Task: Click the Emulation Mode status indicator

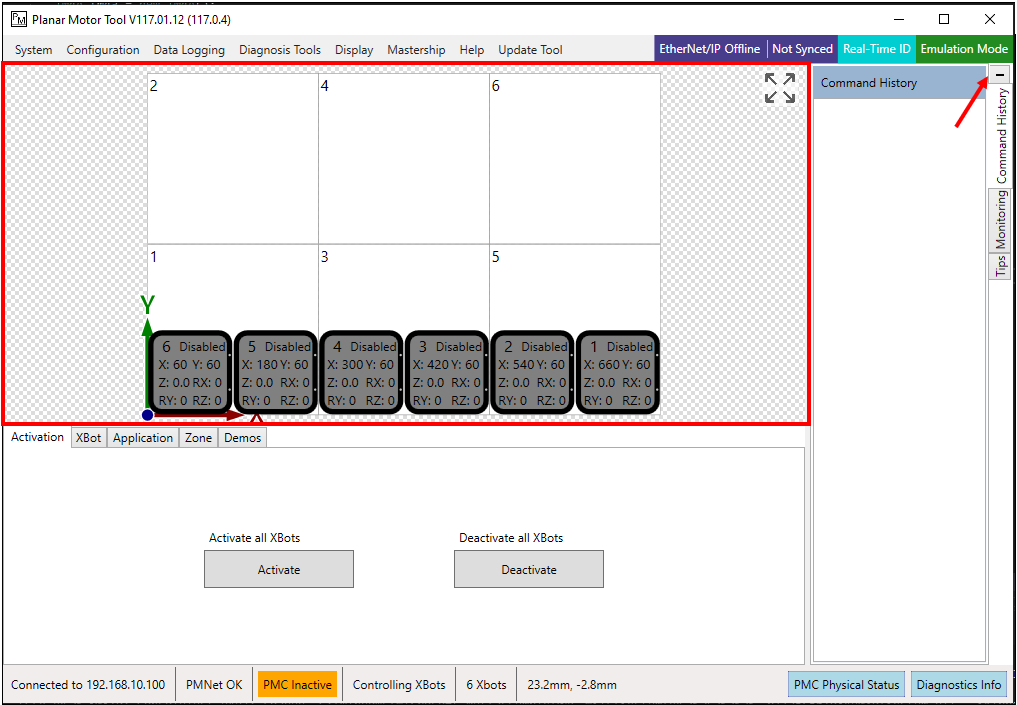Action: 963,49
